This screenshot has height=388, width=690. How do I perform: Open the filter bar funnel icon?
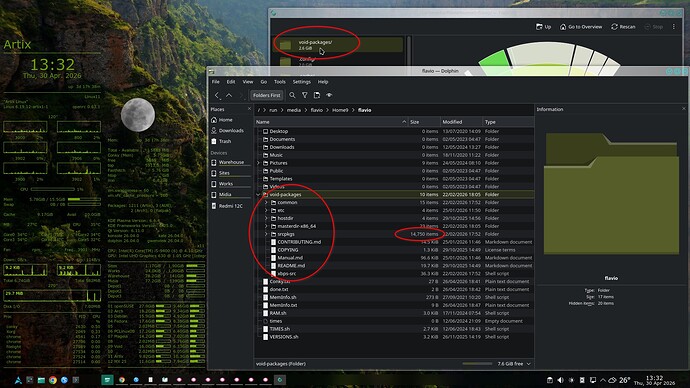pyautogui.click(x=305, y=95)
